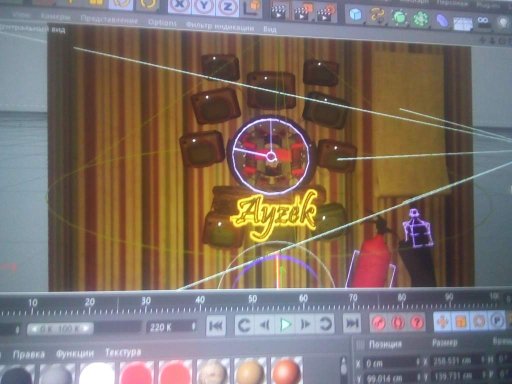Click the record active objects button
Image resolution: width=512 pixels, height=384 pixels.
(378, 322)
